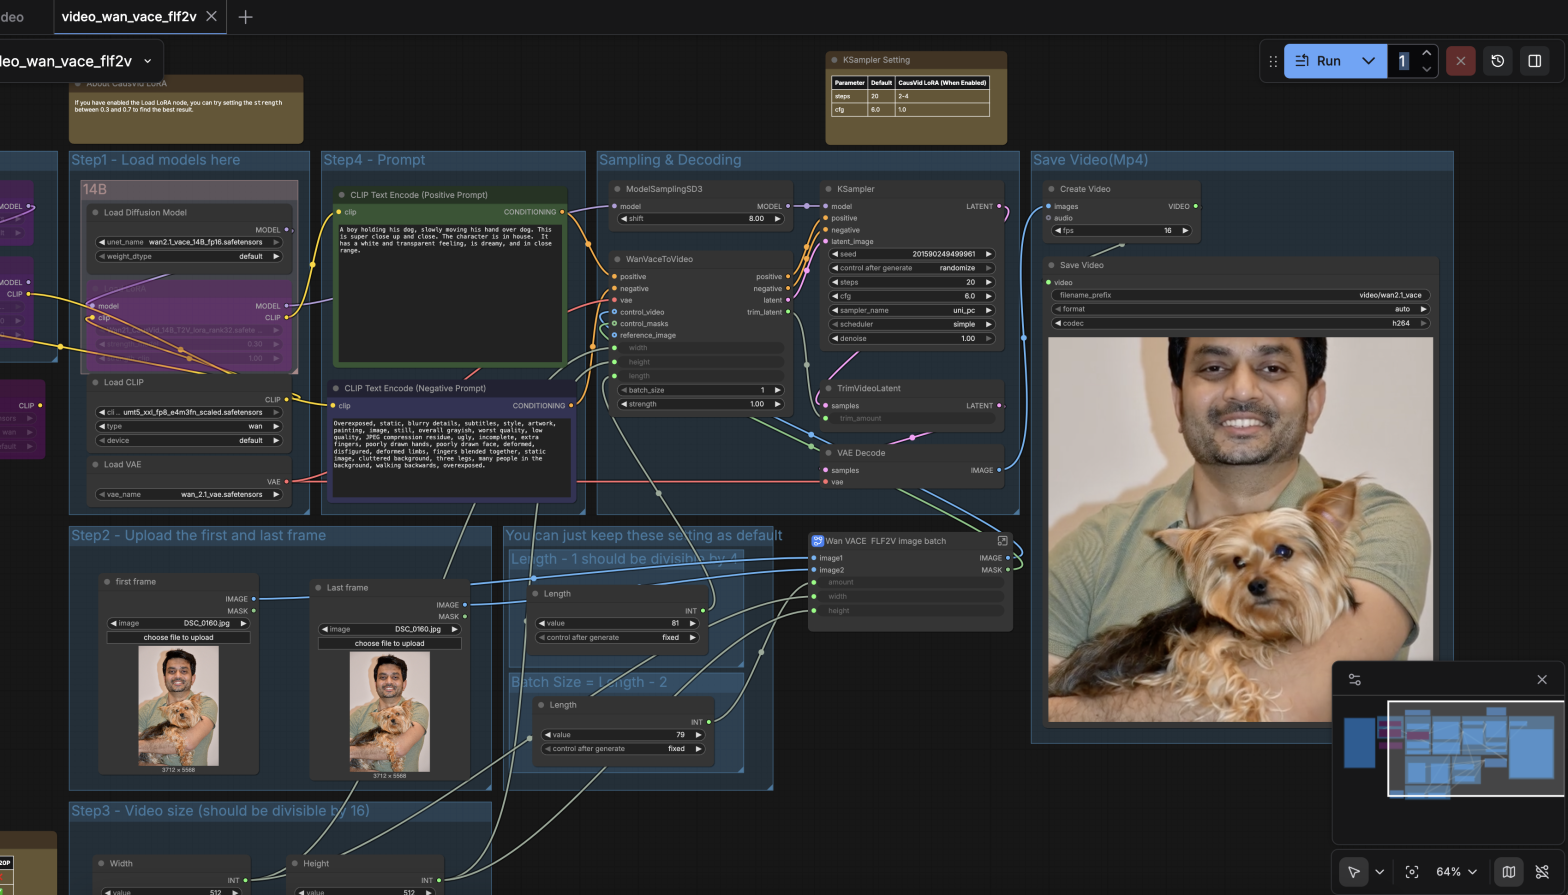Close the minimap panel

click(1541, 679)
